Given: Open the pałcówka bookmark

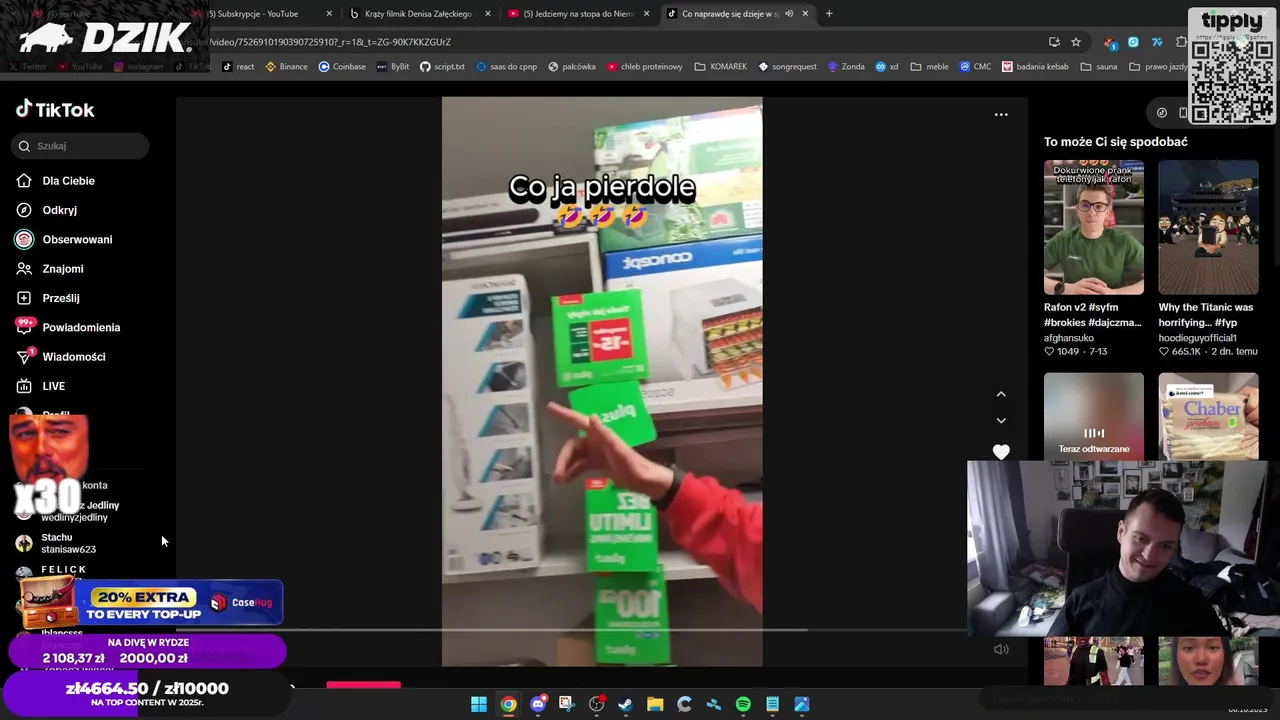Looking at the screenshot, I should coord(571,67).
